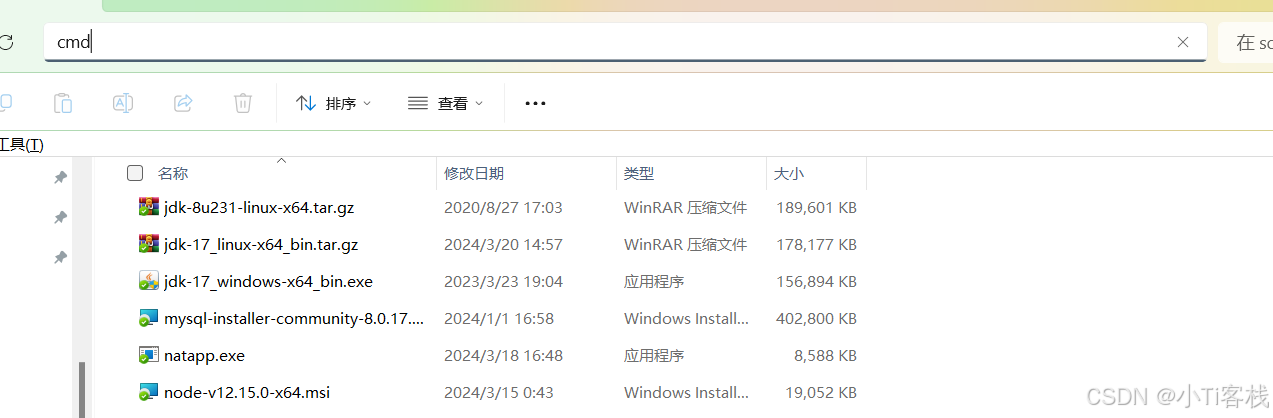Click date 2020/8/27 17:03
The image size is (1273, 418).
pos(503,208)
